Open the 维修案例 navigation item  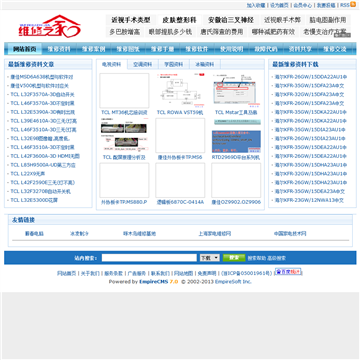[x=93, y=49]
